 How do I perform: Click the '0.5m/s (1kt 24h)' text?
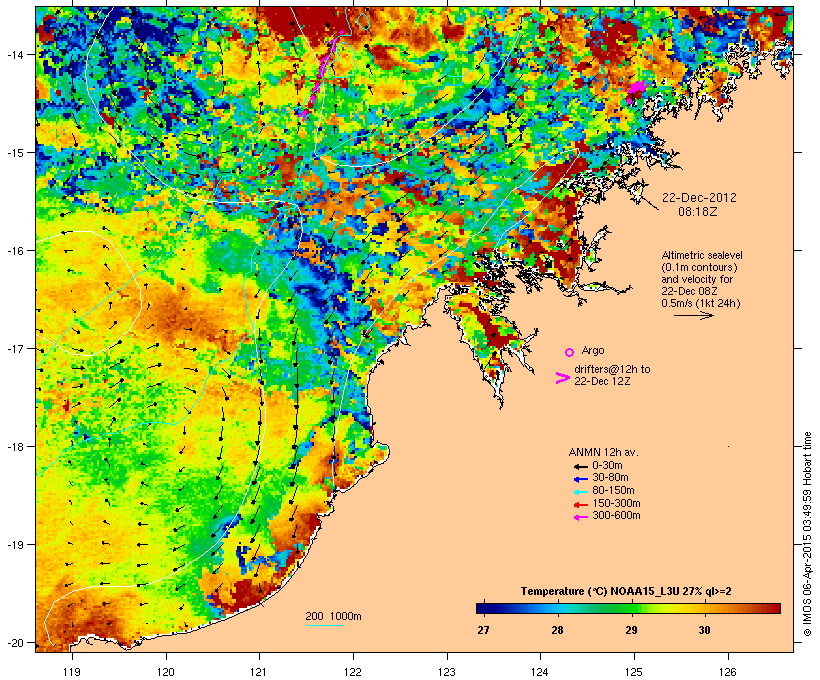[x=701, y=303]
